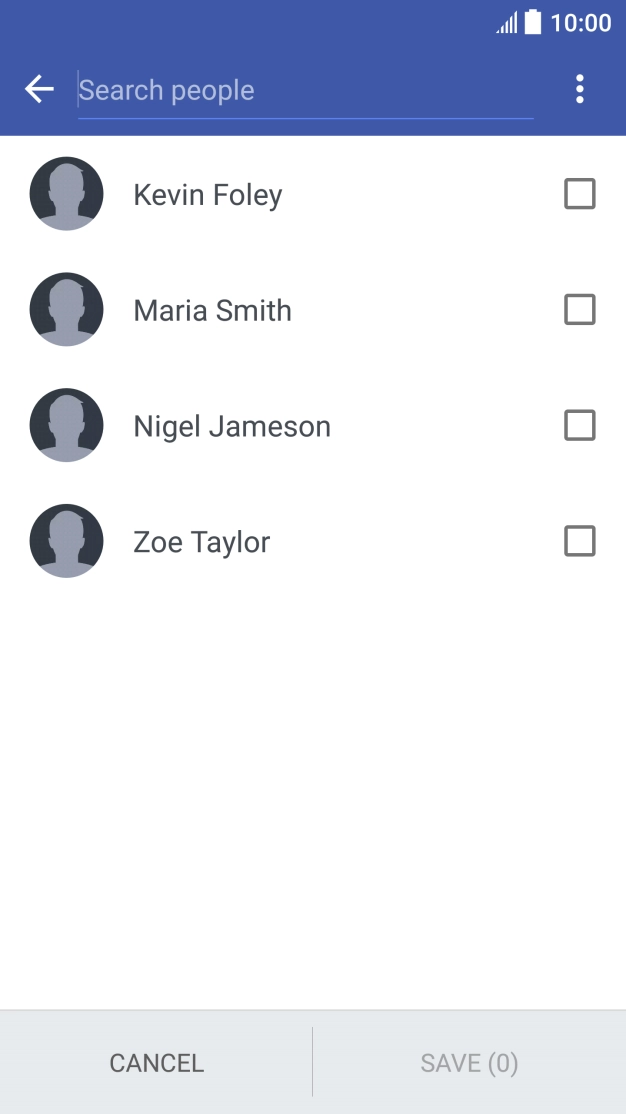Tap the signal strength status icon
Viewport: 626px width, 1114px height.
507,23
